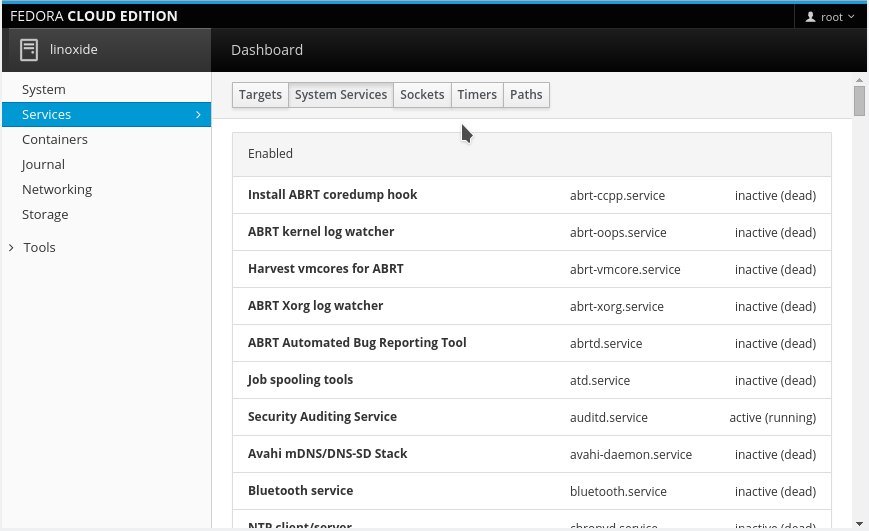
Task: Go to Containers in sidebar
Action: (55, 140)
